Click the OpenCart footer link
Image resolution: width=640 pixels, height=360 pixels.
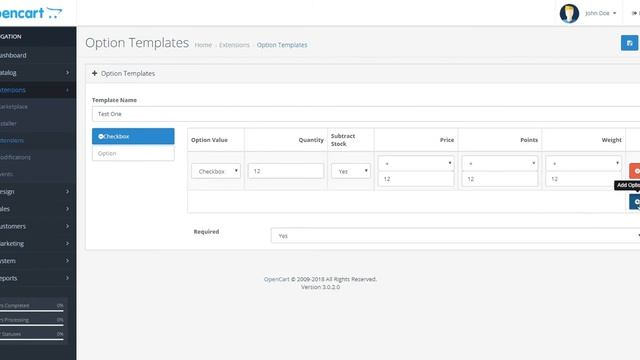coord(276,279)
